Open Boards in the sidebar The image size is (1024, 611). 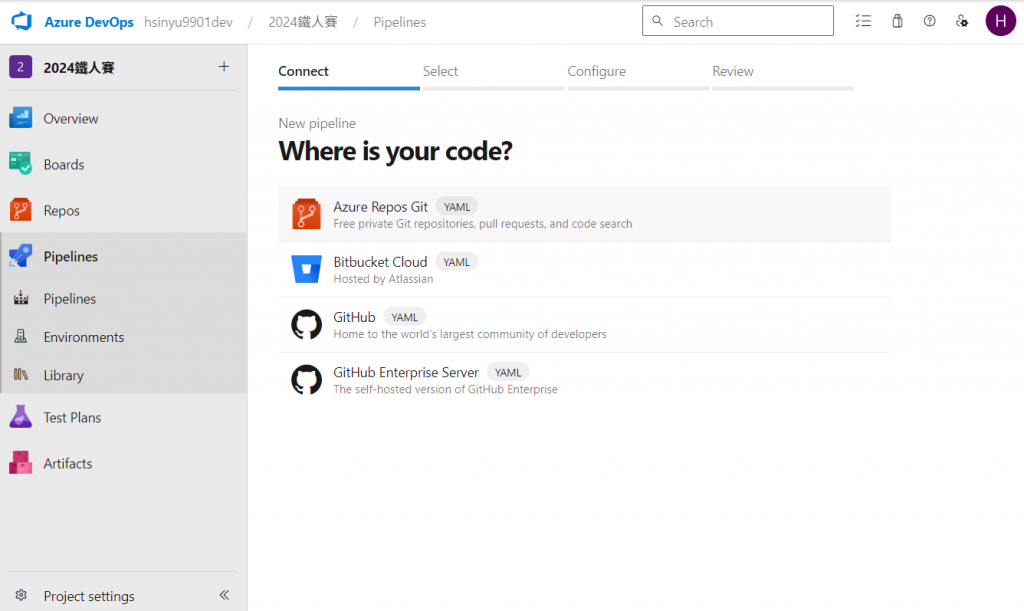(x=124, y=164)
